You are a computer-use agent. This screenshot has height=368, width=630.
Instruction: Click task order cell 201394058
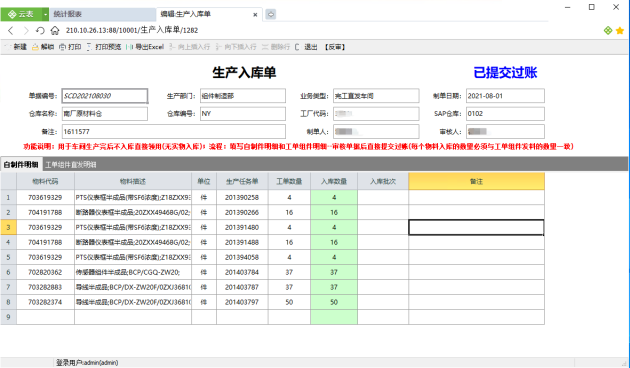[x=242, y=257]
